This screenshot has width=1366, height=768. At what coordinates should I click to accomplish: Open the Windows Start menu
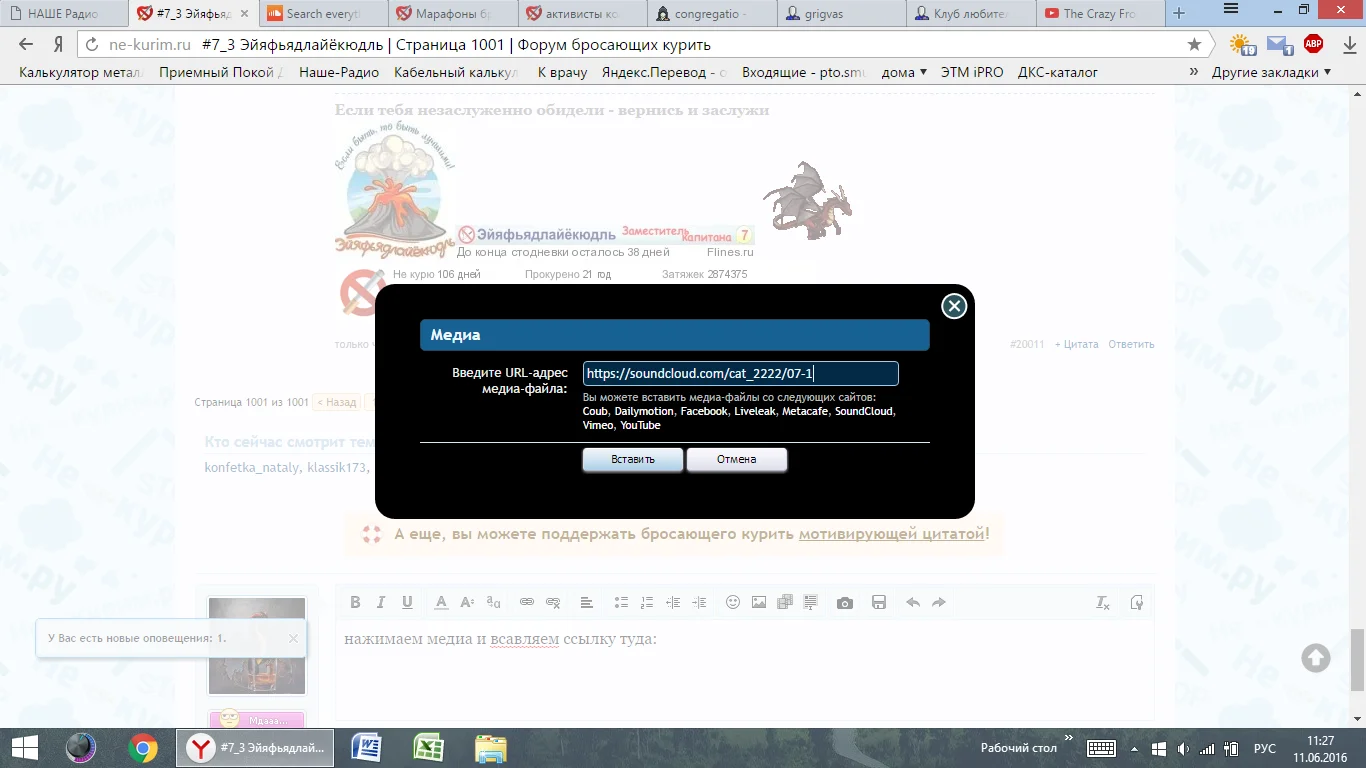(24, 748)
